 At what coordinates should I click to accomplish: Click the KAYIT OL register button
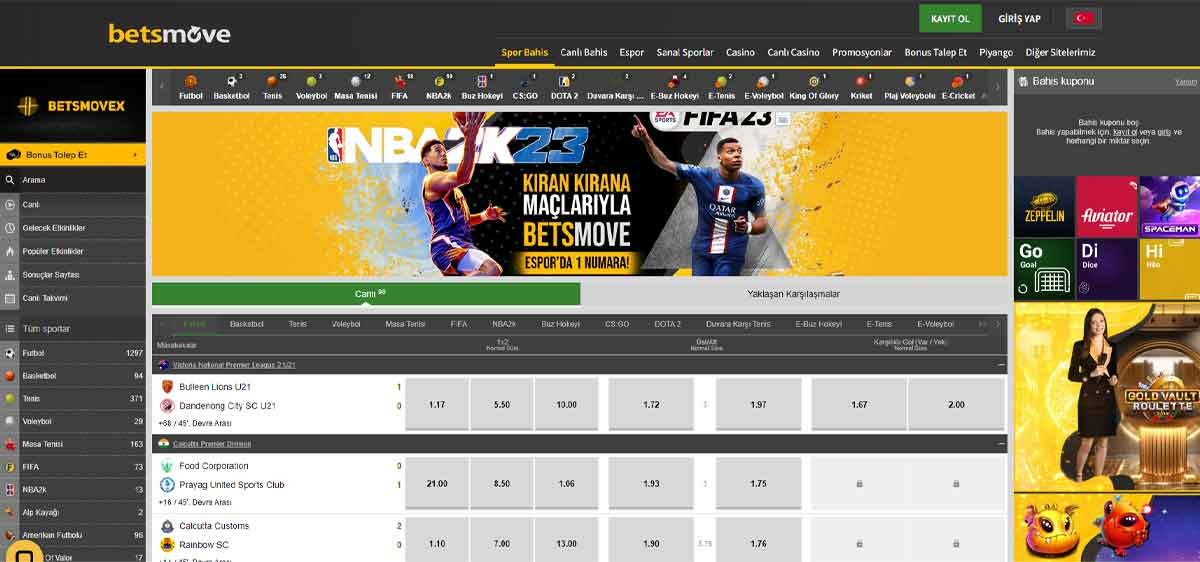click(x=950, y=19)
